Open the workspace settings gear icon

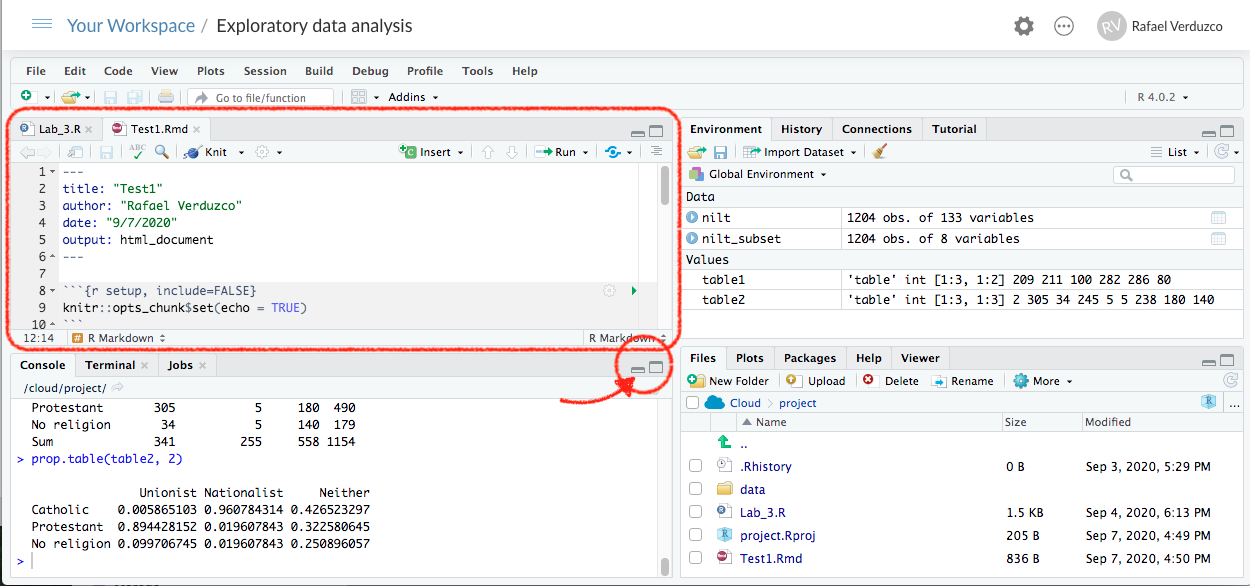[x=1023, y=26]
